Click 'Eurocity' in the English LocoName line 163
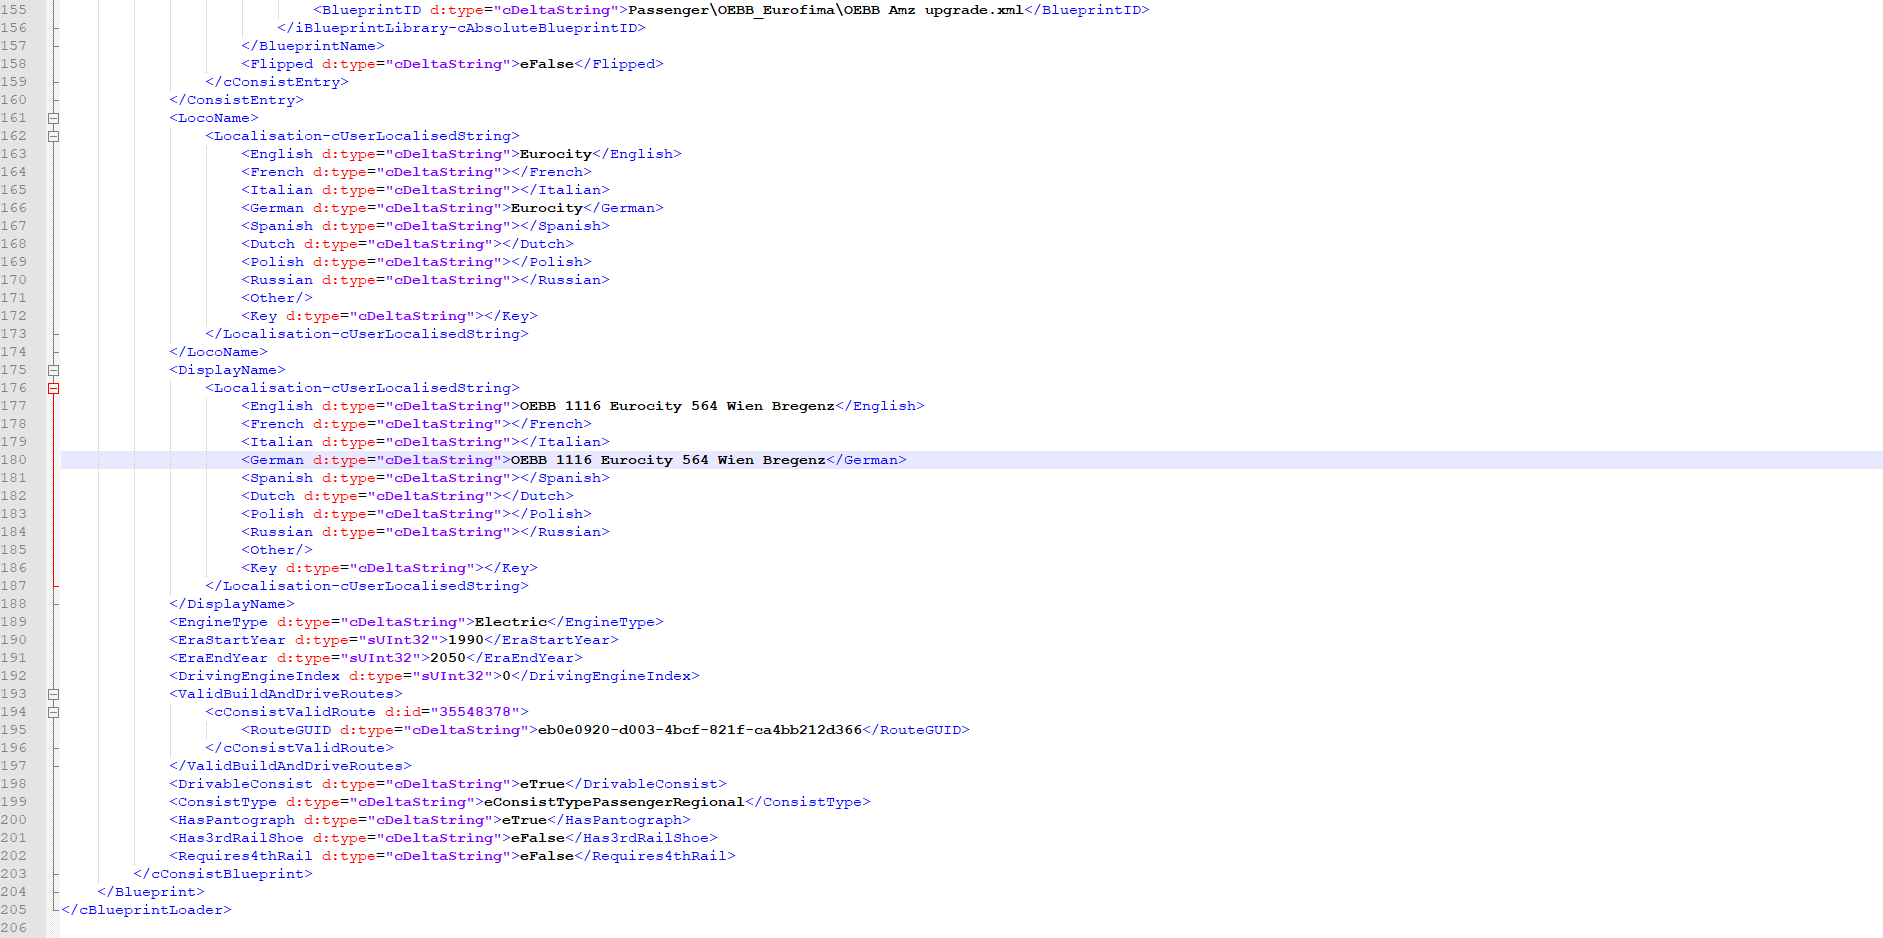 [x=556, y=154]
